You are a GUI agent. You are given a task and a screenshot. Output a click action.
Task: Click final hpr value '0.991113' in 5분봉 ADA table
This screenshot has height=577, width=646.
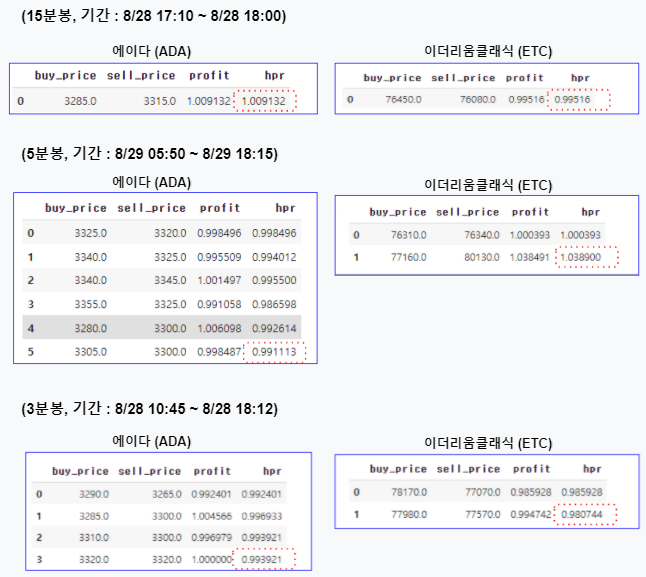(x=274, y=352)
